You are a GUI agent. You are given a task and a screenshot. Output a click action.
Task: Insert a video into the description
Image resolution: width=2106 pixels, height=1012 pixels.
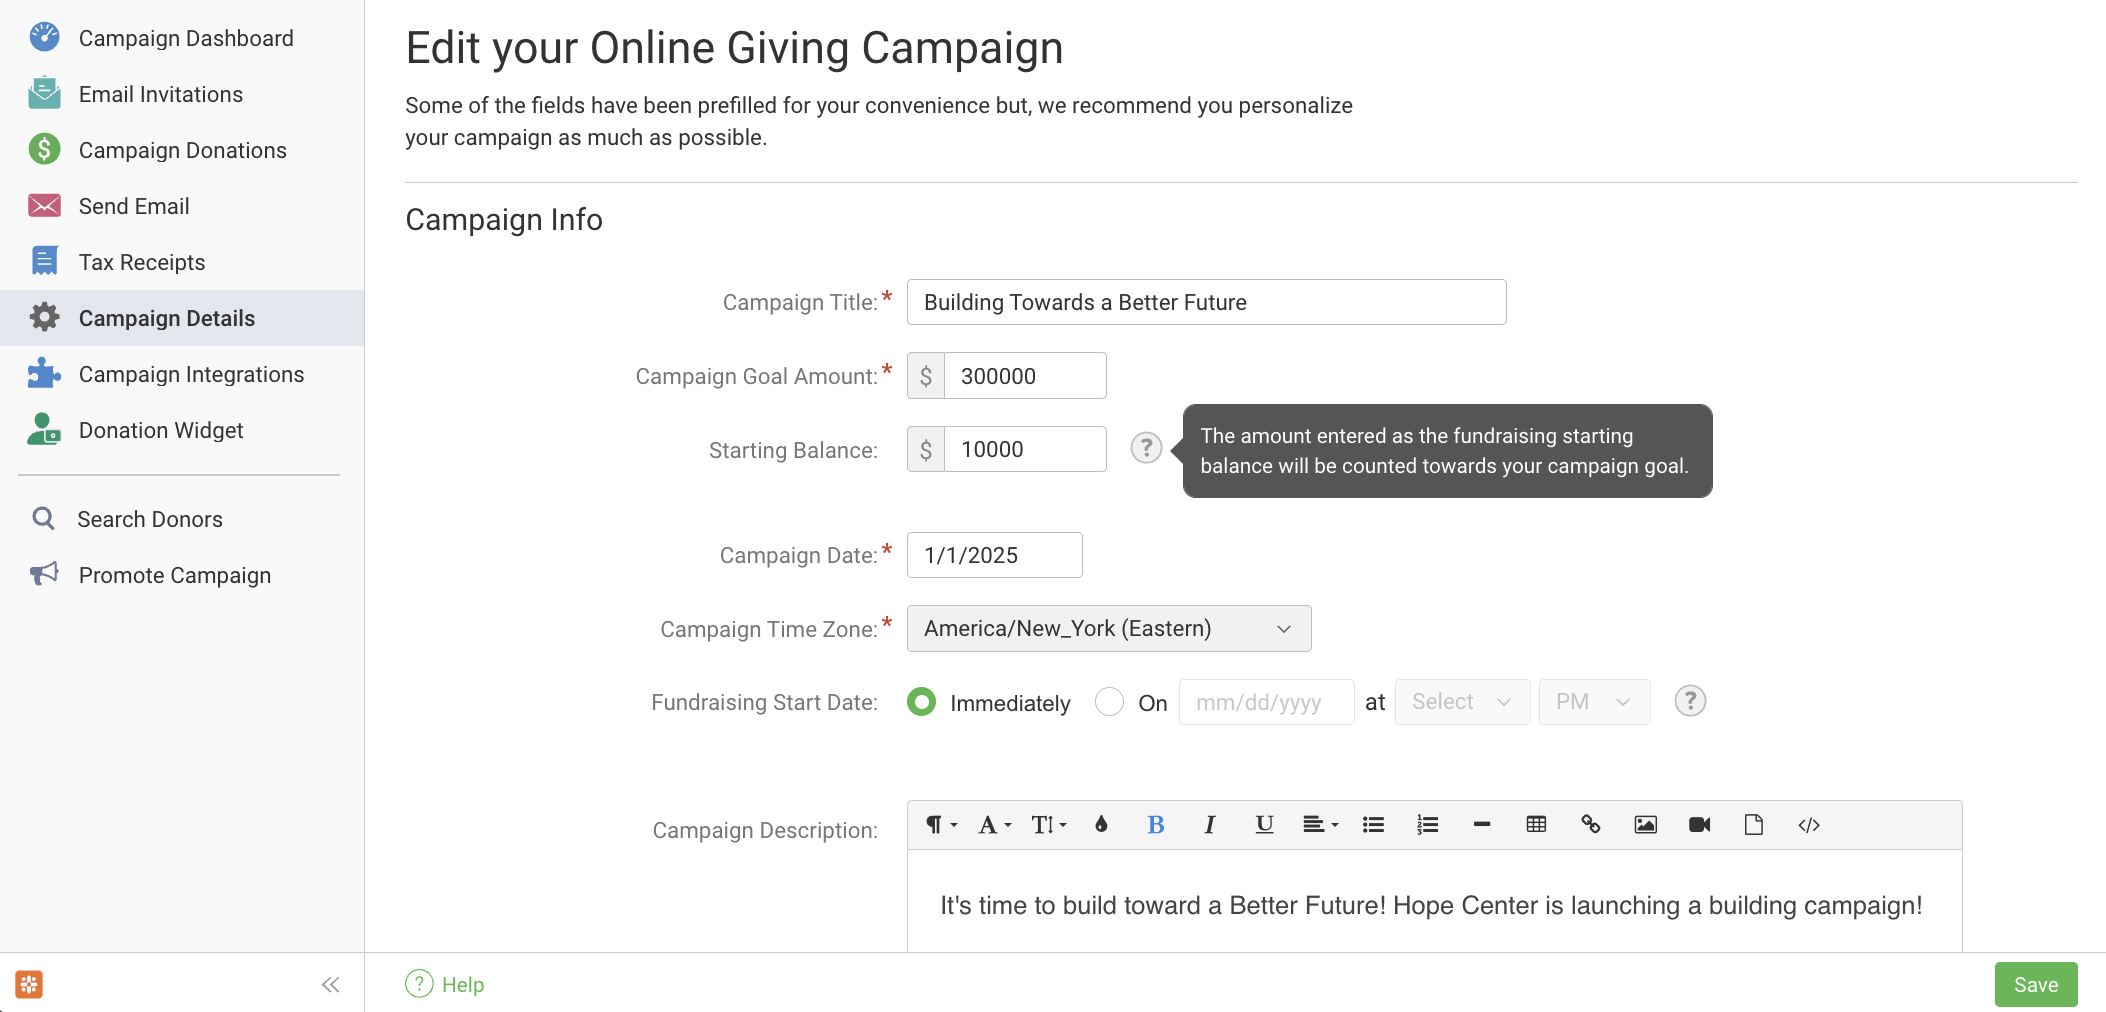[1699, 825]
